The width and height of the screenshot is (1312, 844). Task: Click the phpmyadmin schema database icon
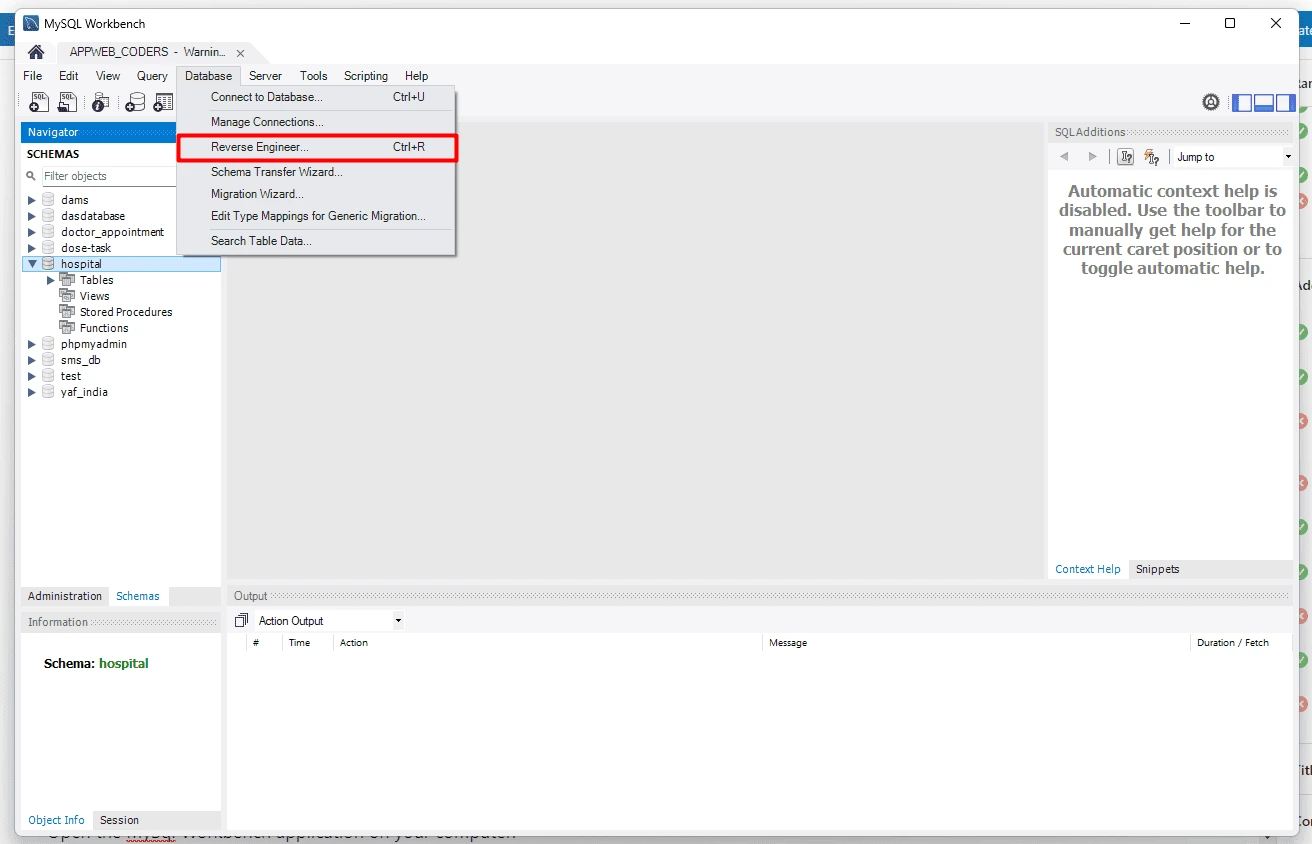pyautogui.click(x=48, y=344)
